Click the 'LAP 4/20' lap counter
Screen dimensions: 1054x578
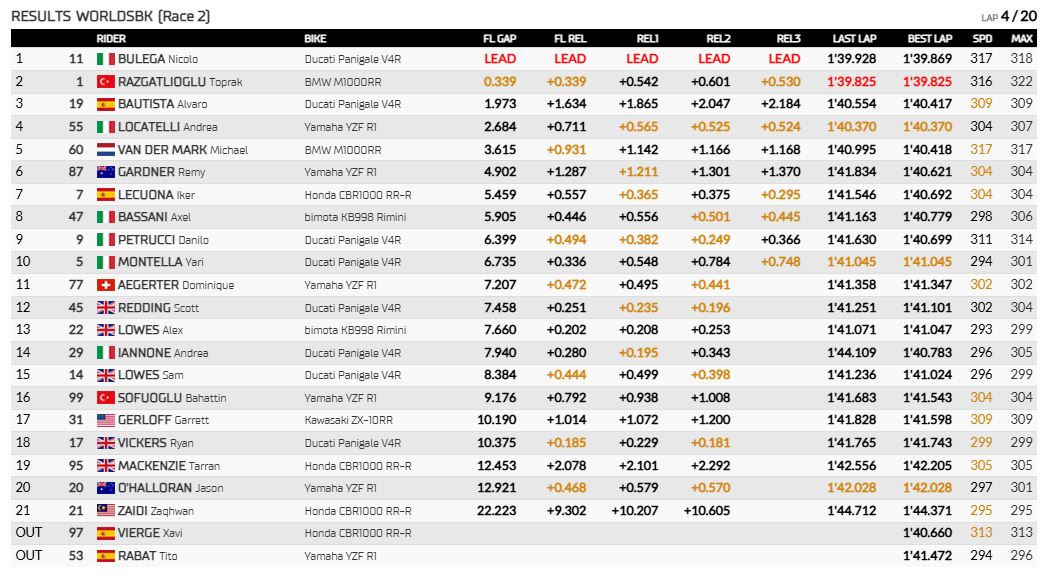coord(1009,16)
